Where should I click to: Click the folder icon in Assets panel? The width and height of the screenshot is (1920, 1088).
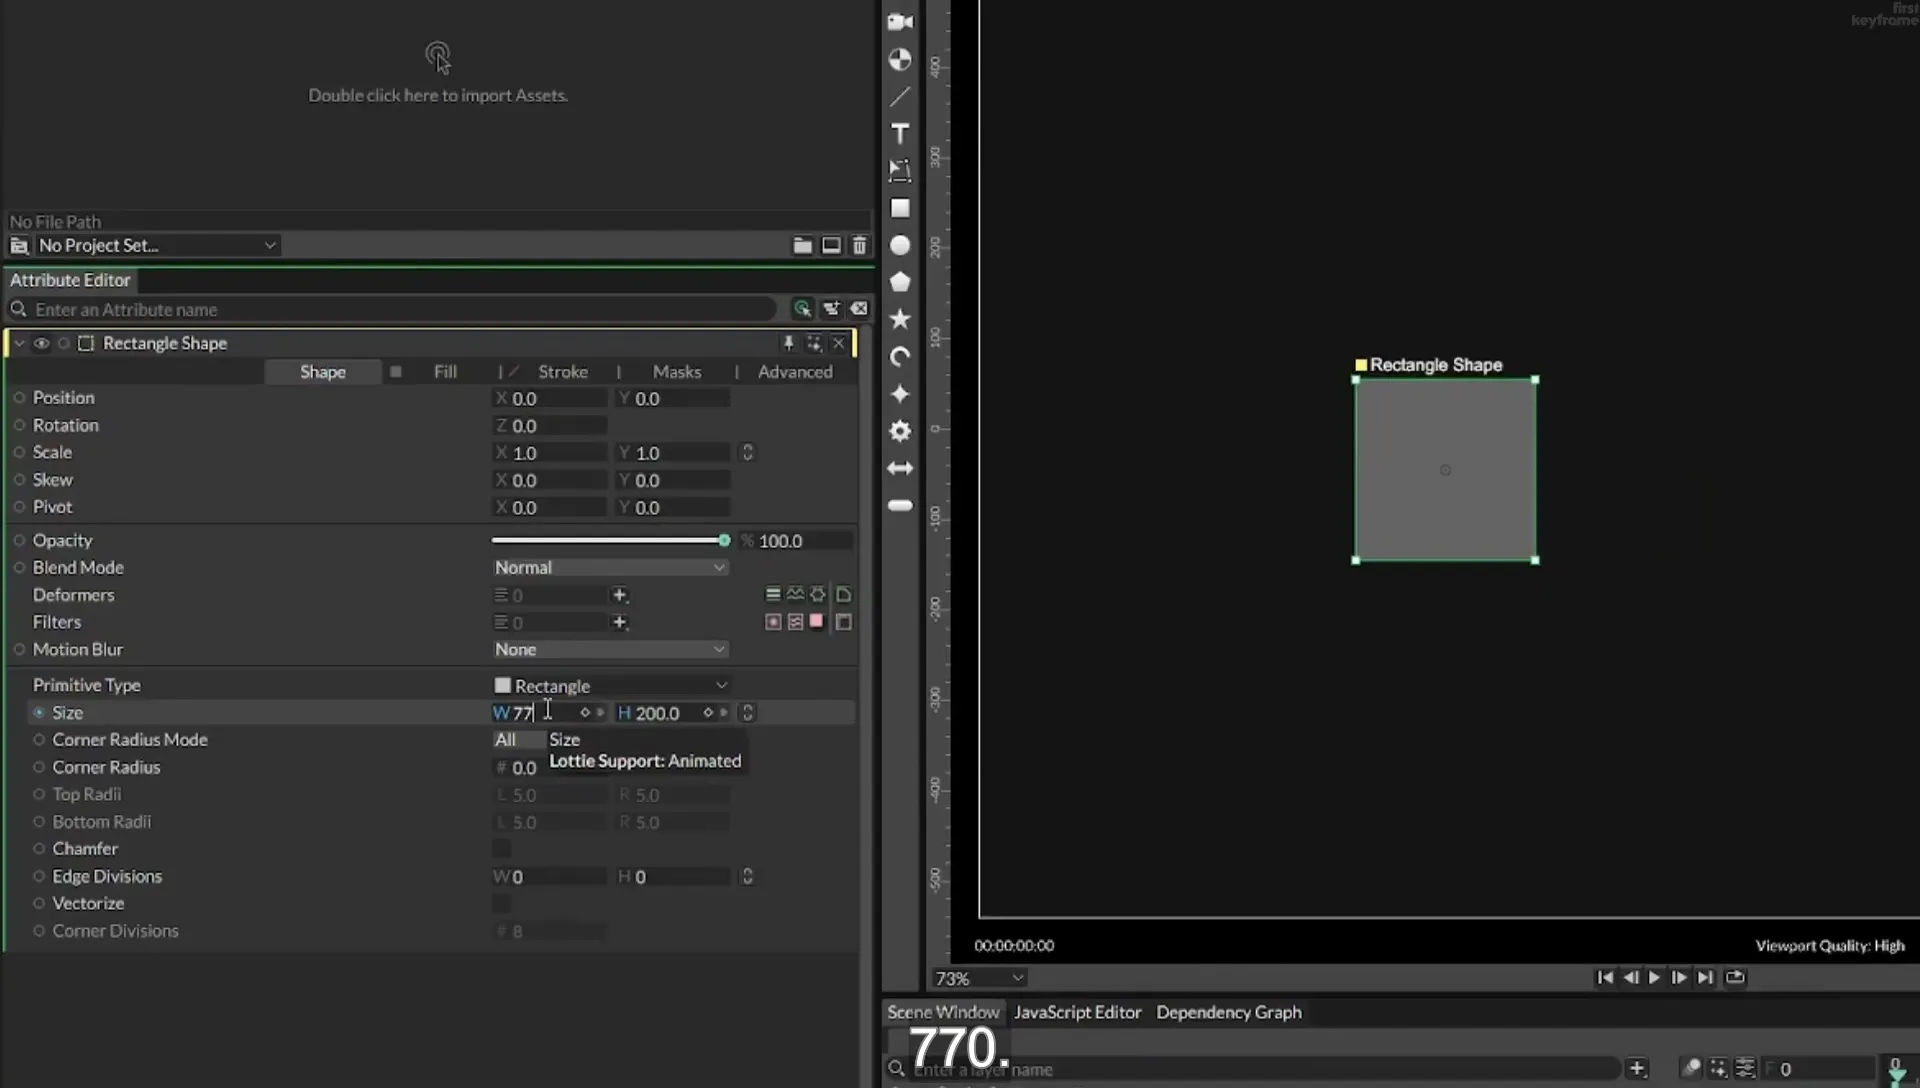pos(802,245)
